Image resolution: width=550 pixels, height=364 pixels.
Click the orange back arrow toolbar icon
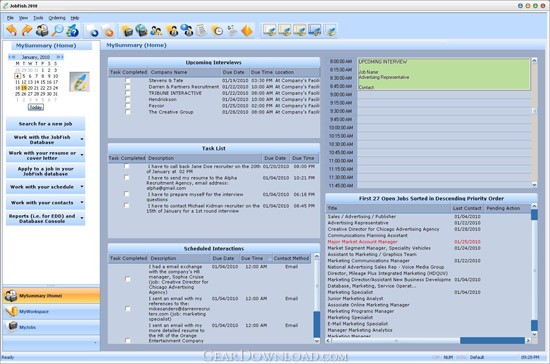tap(12, 31)
